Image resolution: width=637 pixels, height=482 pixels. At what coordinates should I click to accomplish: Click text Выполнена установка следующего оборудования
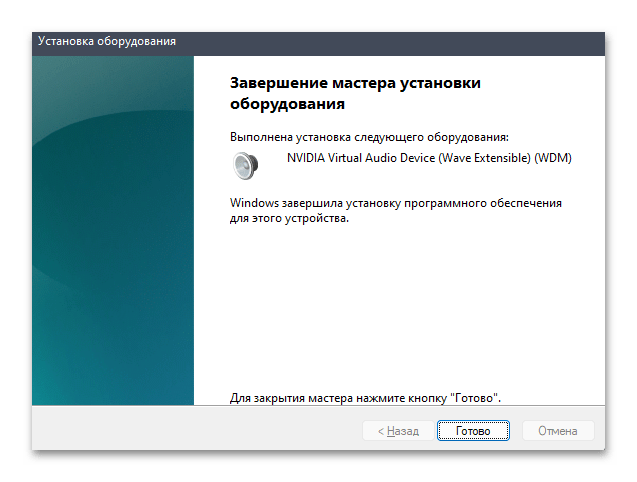pos(369,137)
